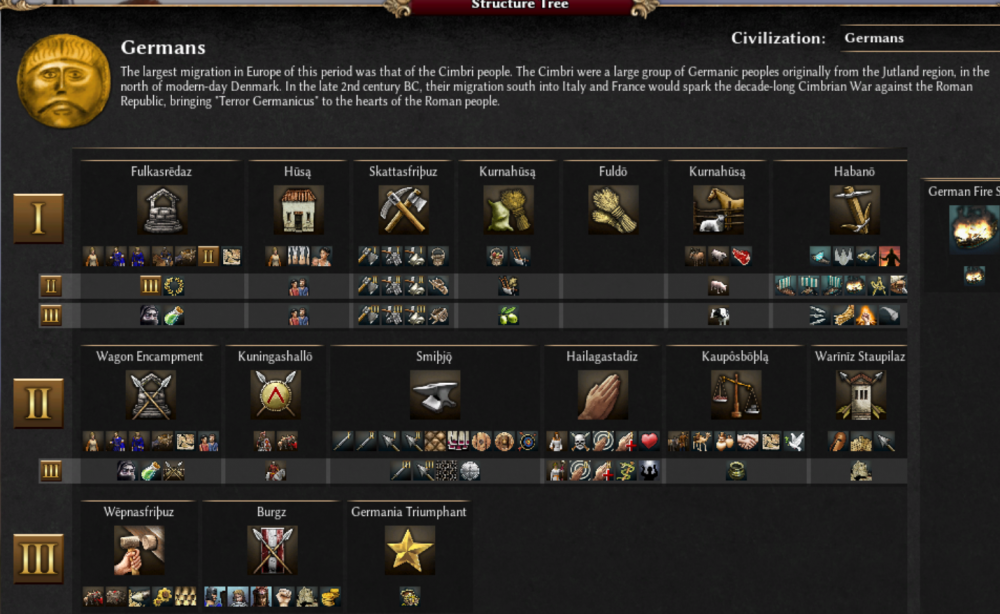Viewport: 1000px width, 614px height.
Task: Select the Habanō dock crane icon
Action: (855, 210)
